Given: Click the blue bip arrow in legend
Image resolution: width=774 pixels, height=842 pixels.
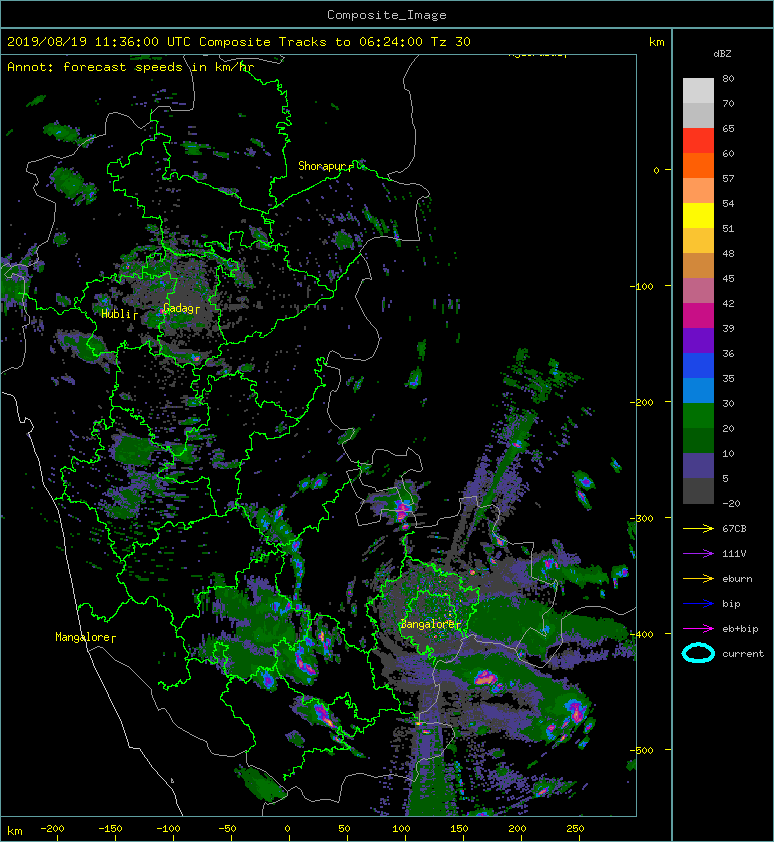Looking at the screenshot, I should point(698,604).
